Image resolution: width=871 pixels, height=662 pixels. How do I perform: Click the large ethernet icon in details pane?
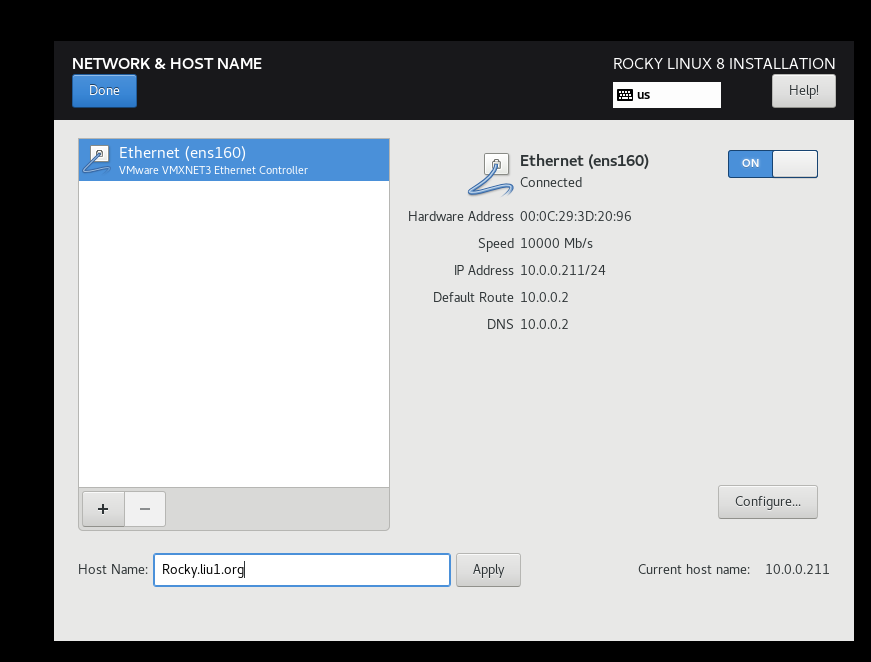pos(490,174)
